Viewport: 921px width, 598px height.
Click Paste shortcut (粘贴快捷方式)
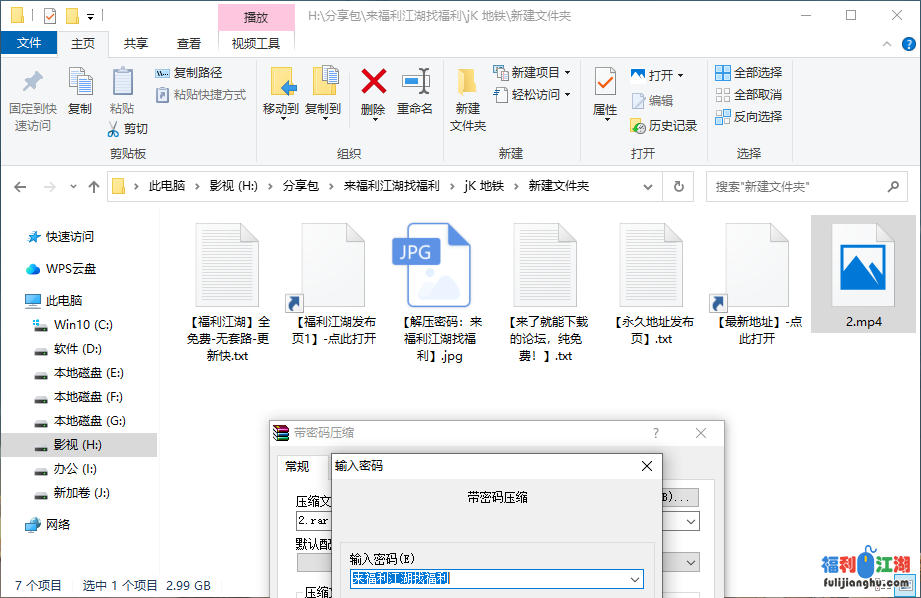coord(200,95)
